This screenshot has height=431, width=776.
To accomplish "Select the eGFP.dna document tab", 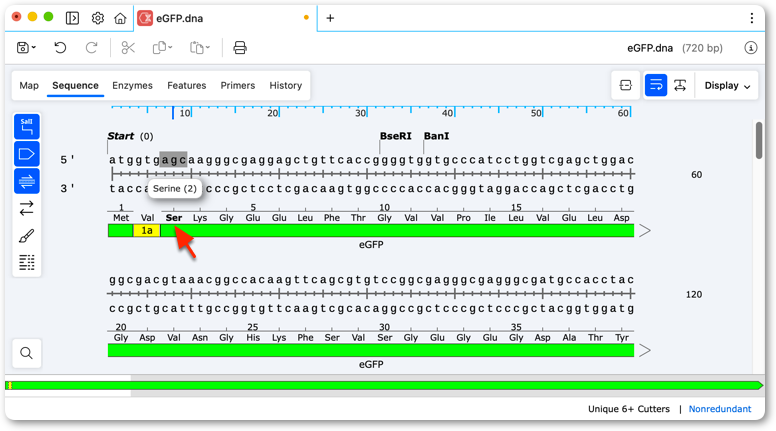I will point(225,18).
